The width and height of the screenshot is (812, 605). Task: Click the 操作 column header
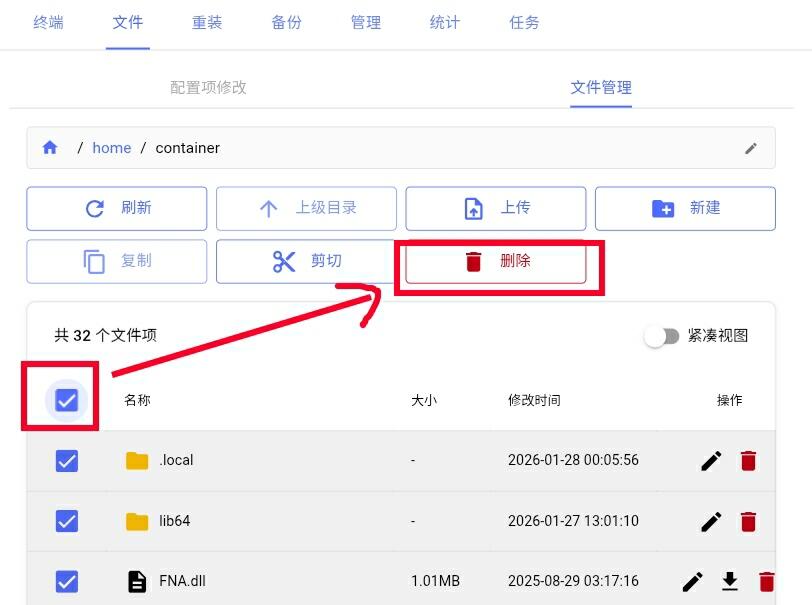[x=729, y=400]
